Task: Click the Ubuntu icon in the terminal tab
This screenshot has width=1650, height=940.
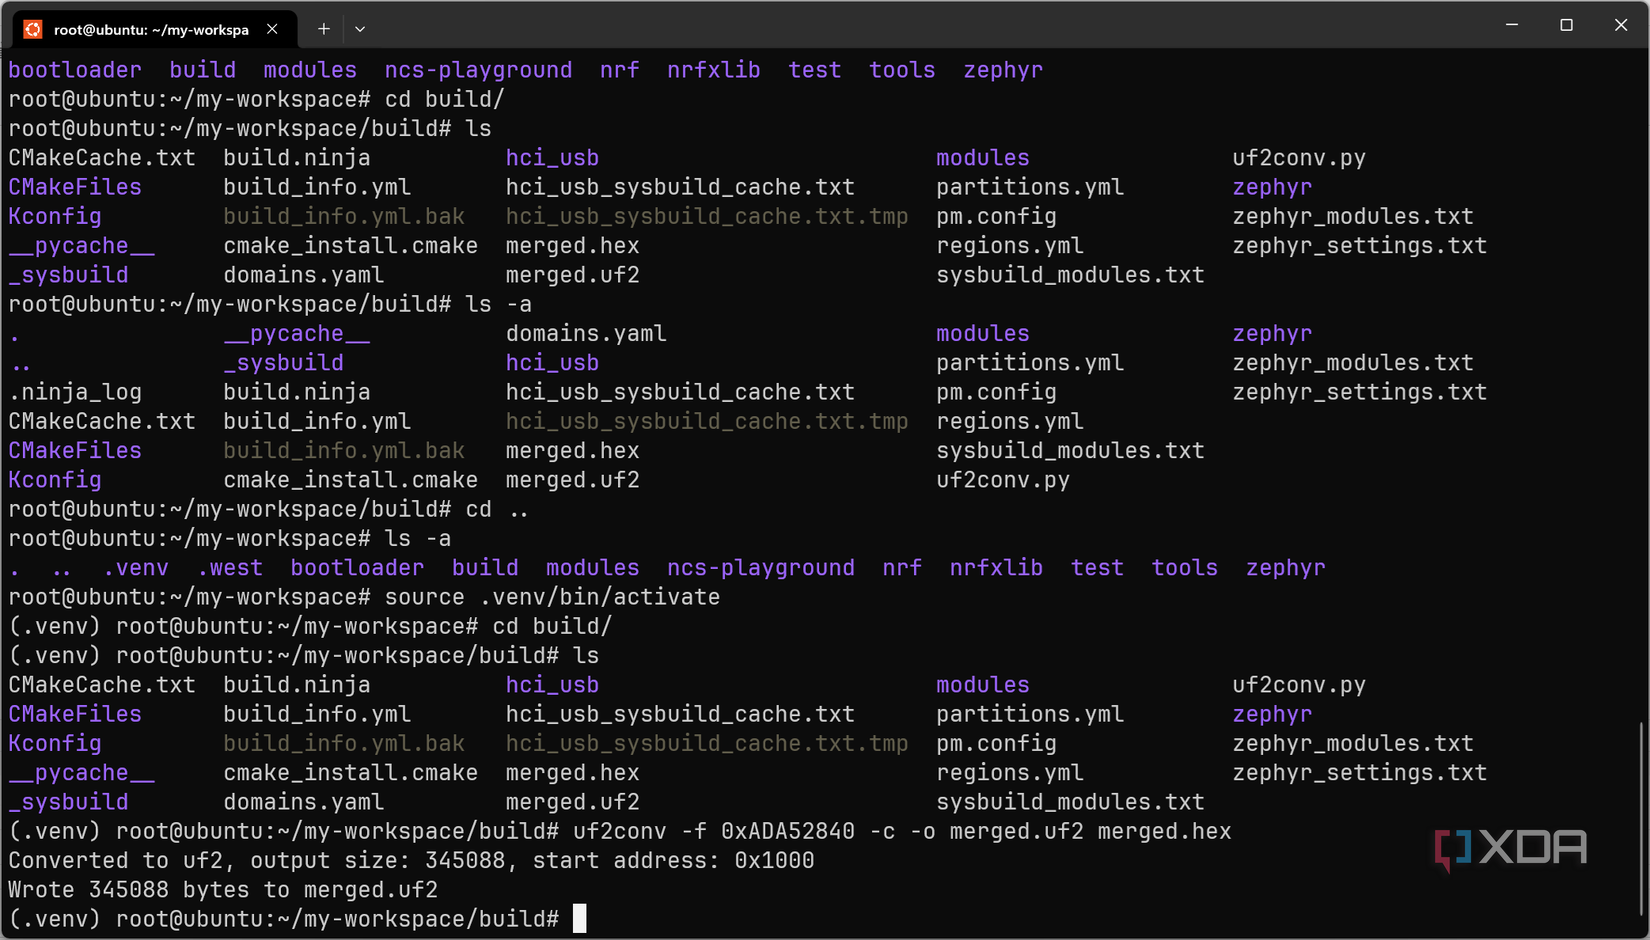Action: (x=33, y=29)
